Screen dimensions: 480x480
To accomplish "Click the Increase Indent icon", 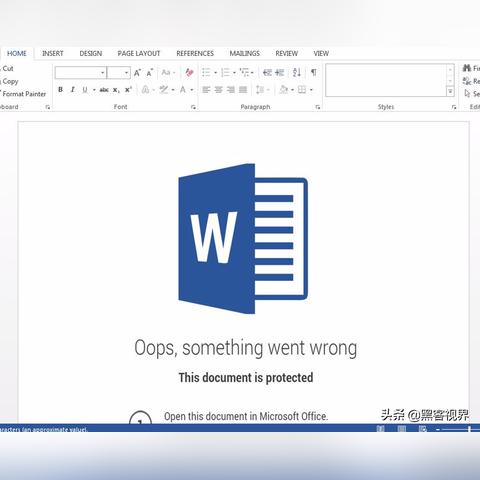I will point(280,72).
